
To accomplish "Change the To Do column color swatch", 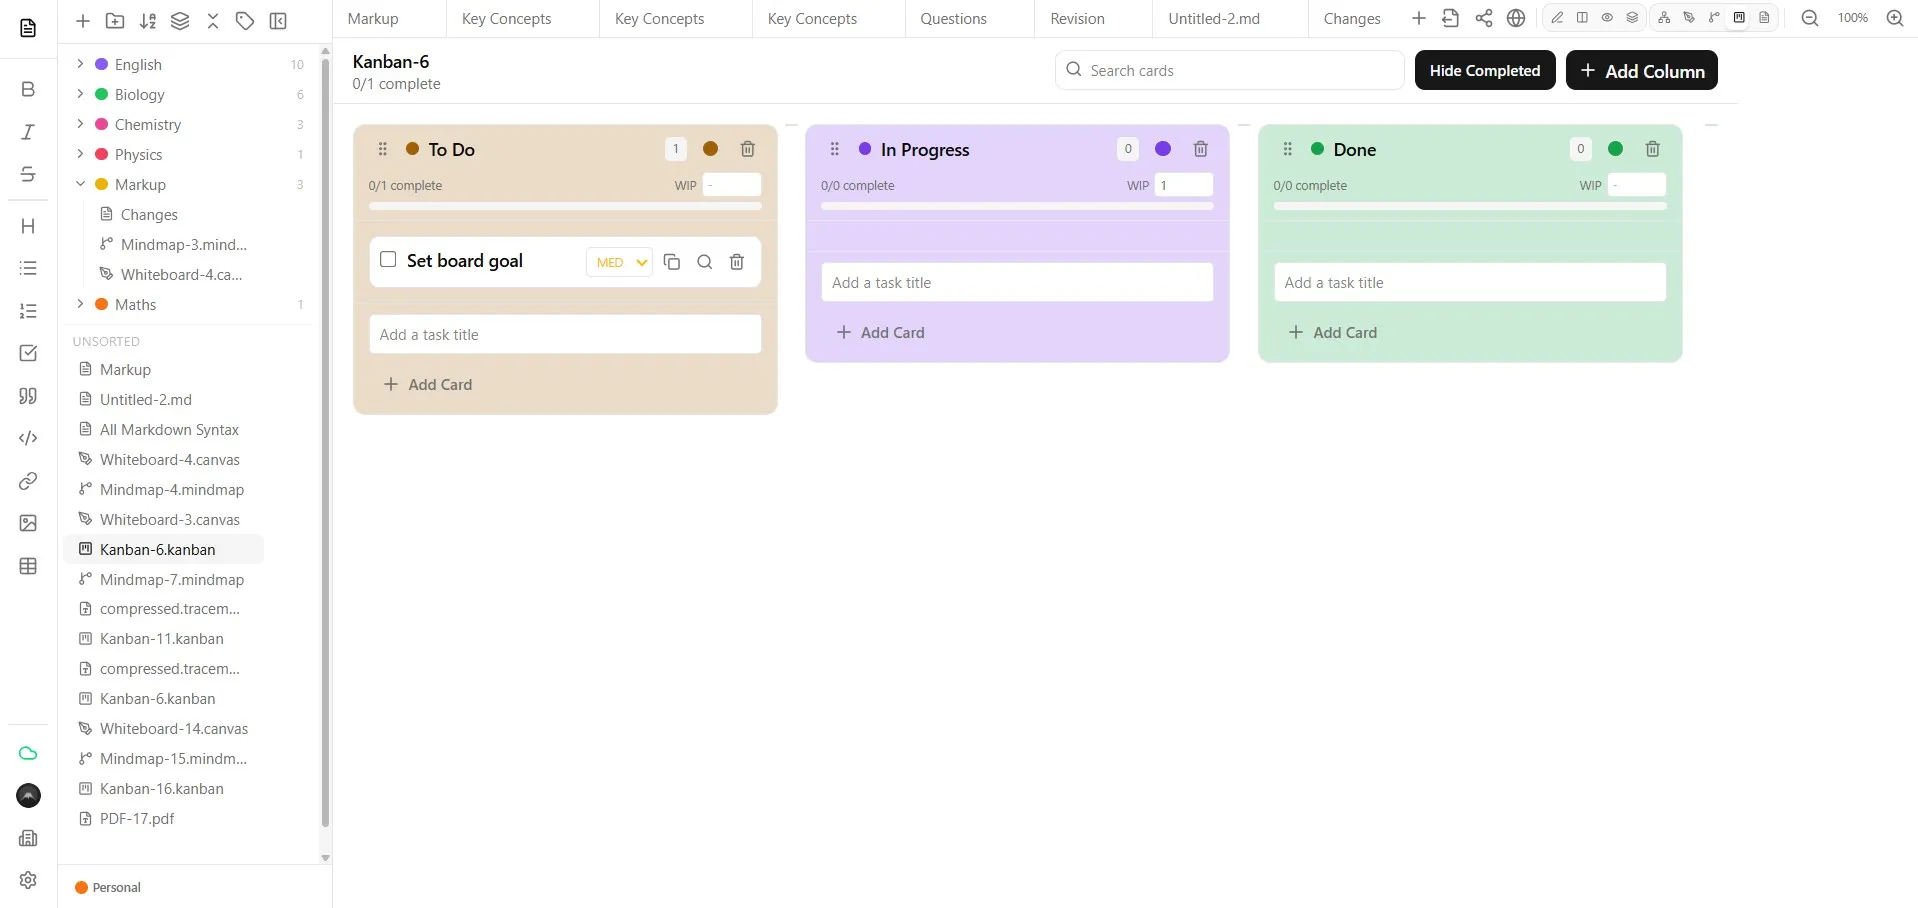I will [711, 149].
